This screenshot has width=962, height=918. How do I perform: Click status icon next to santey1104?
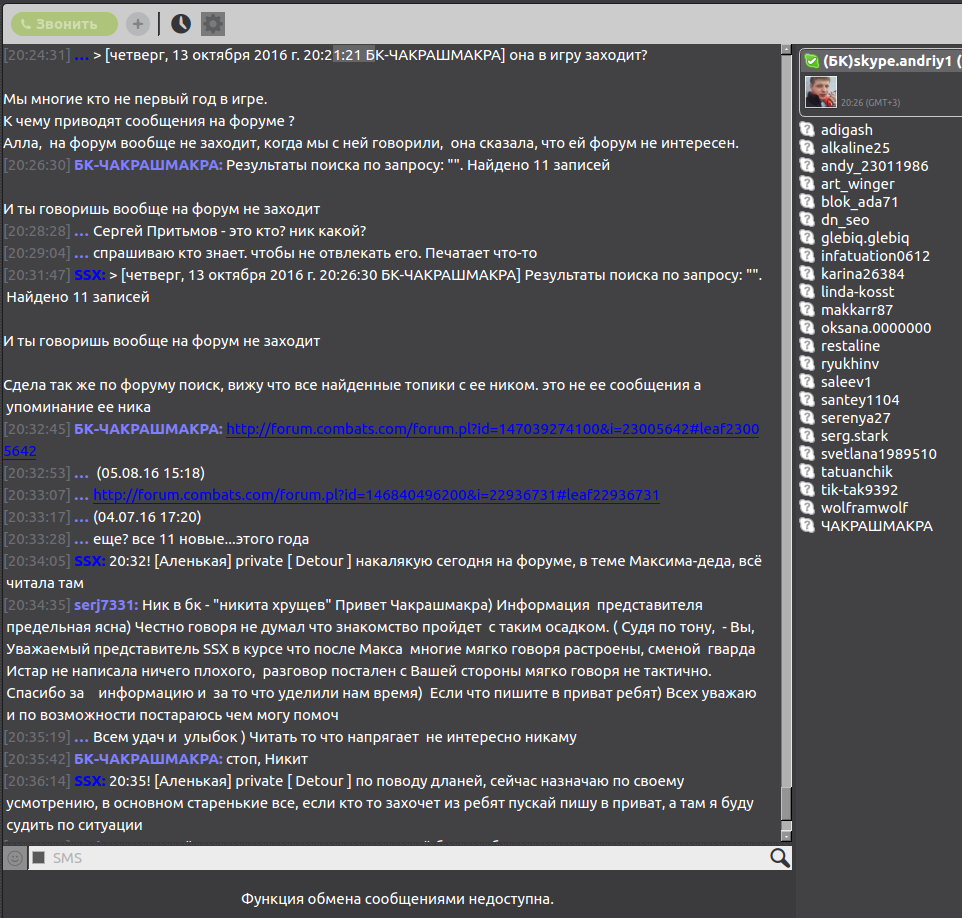807,399
